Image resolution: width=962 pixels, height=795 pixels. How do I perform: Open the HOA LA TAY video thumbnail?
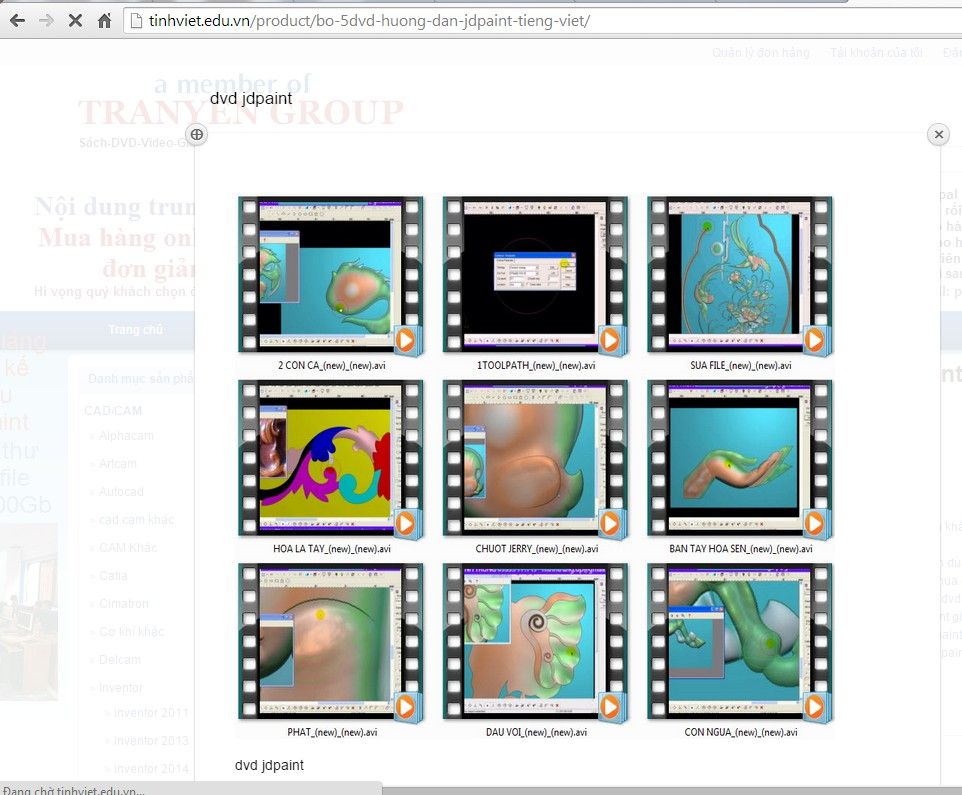[331, 458]
